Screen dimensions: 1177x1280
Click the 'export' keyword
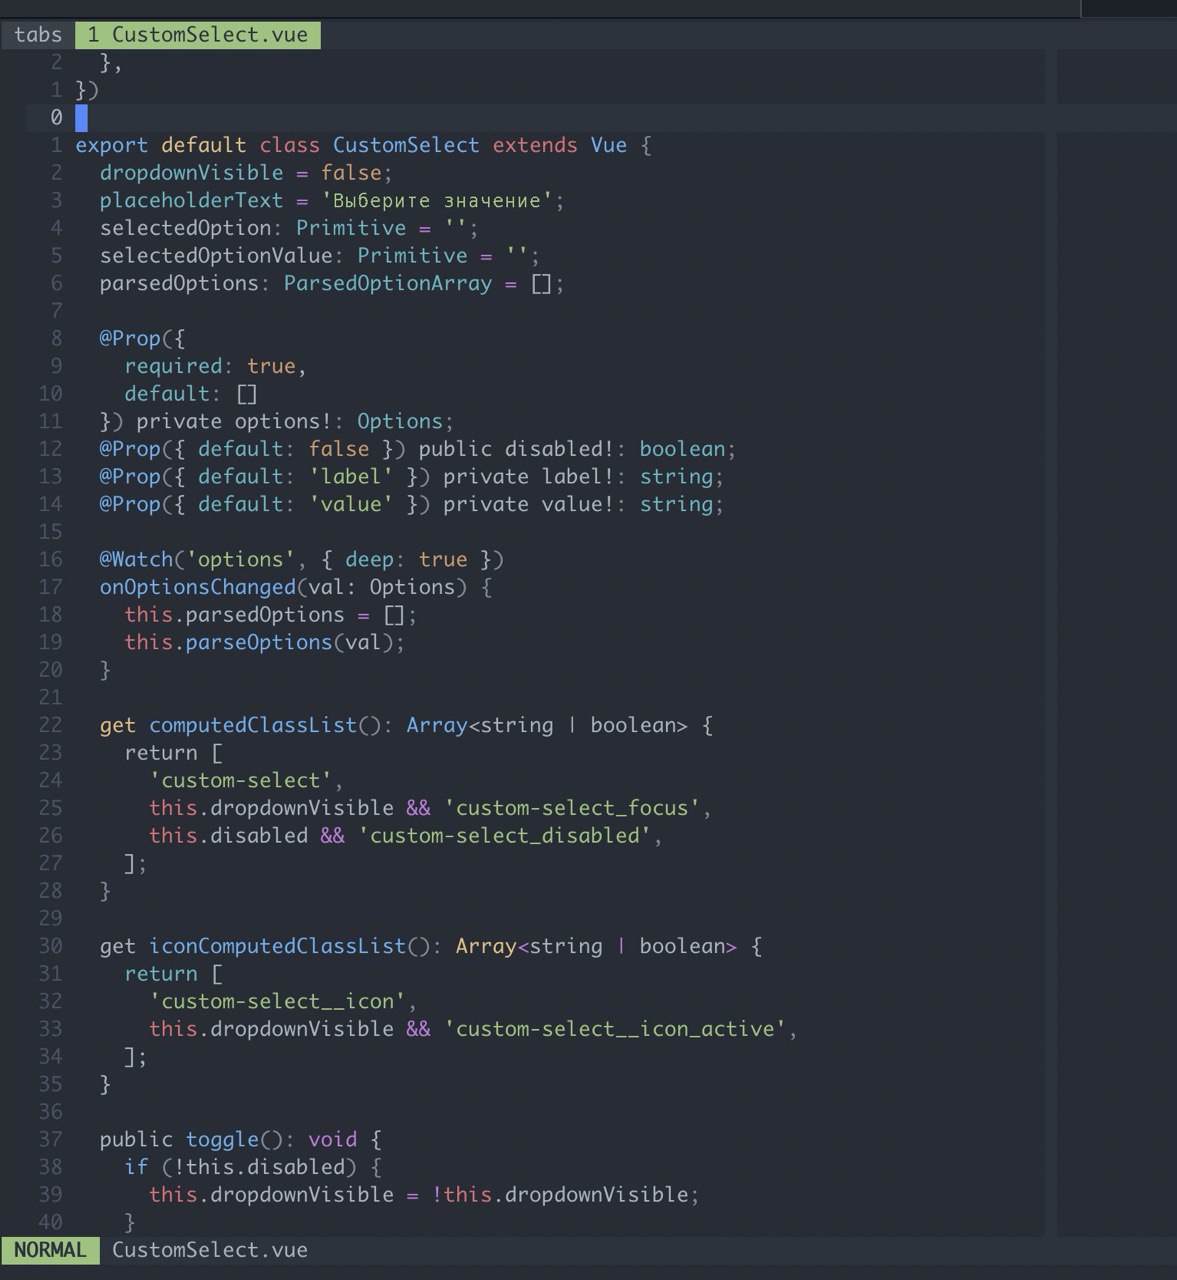[112, 145]
